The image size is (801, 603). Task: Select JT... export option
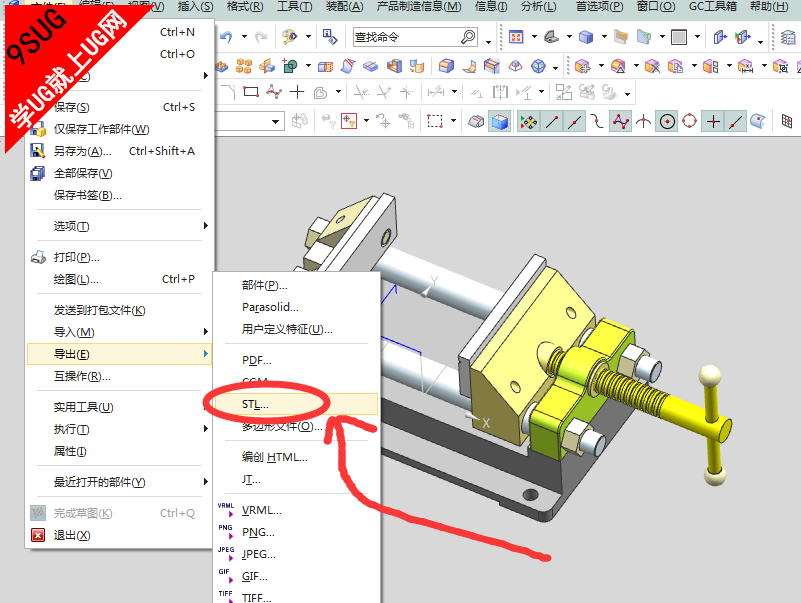pyautogui.click(x=251, y=480)
